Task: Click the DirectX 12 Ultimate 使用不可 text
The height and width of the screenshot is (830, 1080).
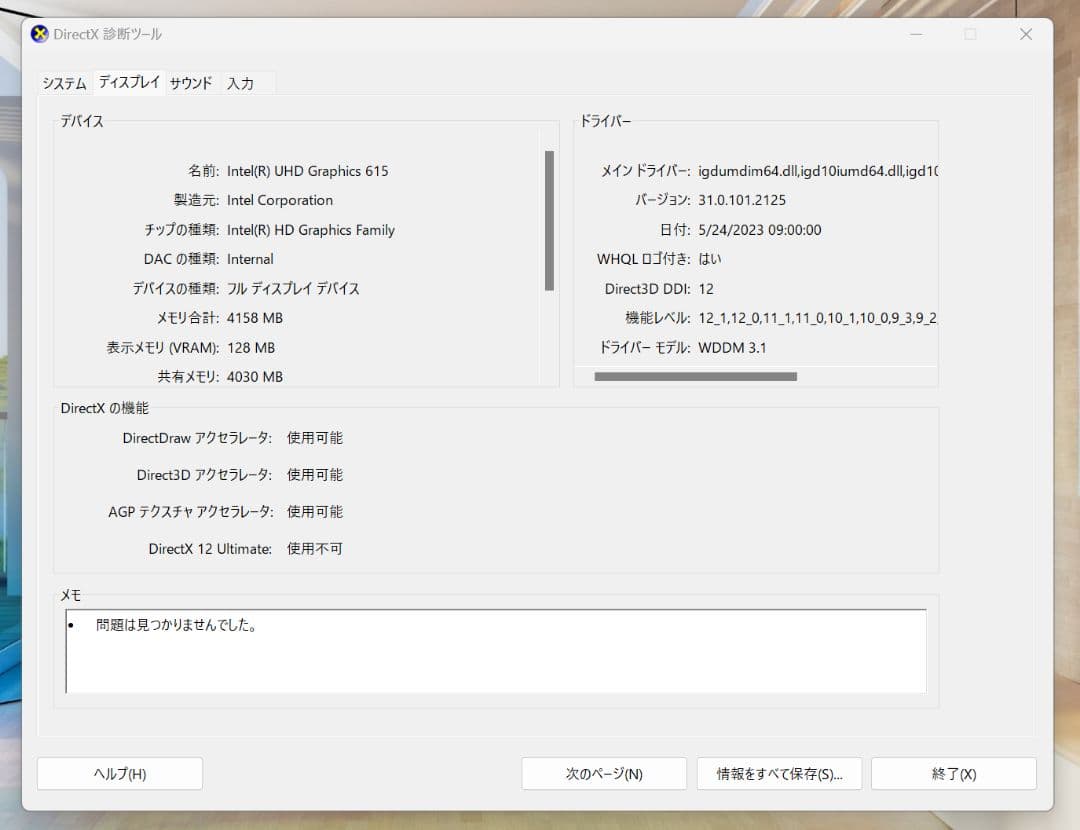Action: point(314,548)
